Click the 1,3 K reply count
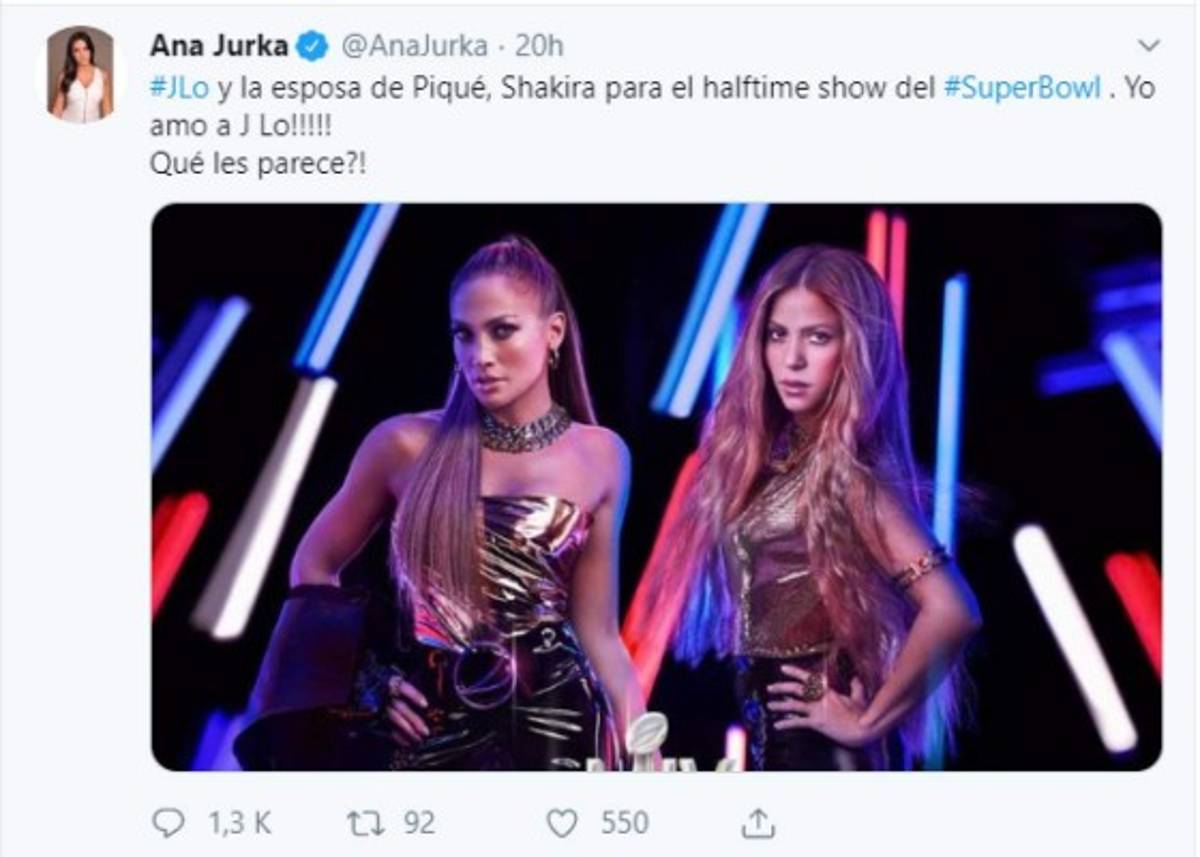The height and width of the screenshot is (857, 1200). tap(240, 822)
